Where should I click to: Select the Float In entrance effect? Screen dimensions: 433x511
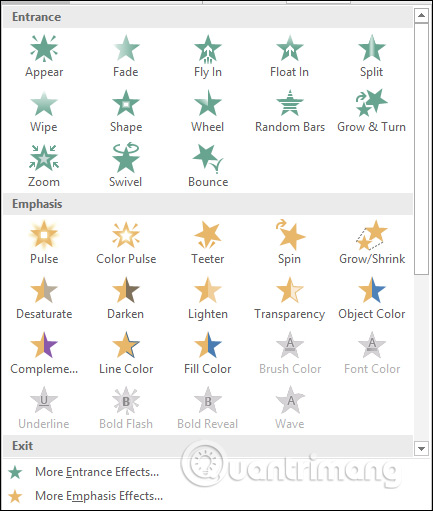289,56
